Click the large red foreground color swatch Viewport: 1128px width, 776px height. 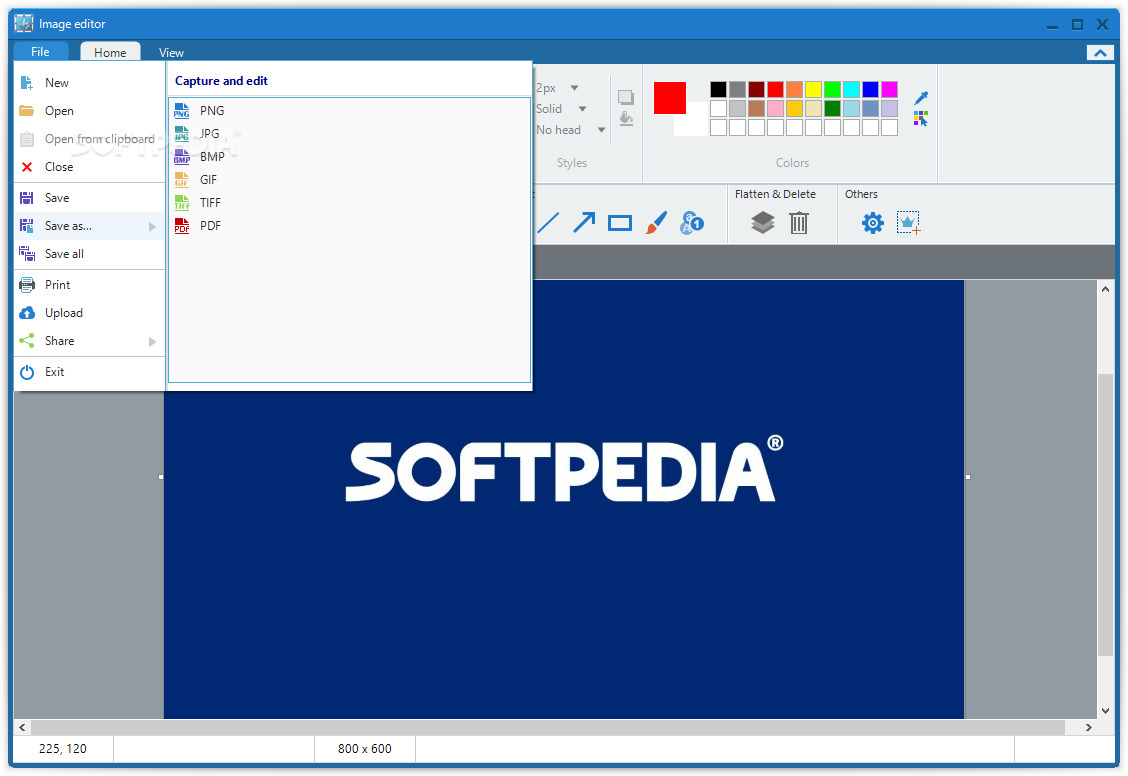coord(670,98)
